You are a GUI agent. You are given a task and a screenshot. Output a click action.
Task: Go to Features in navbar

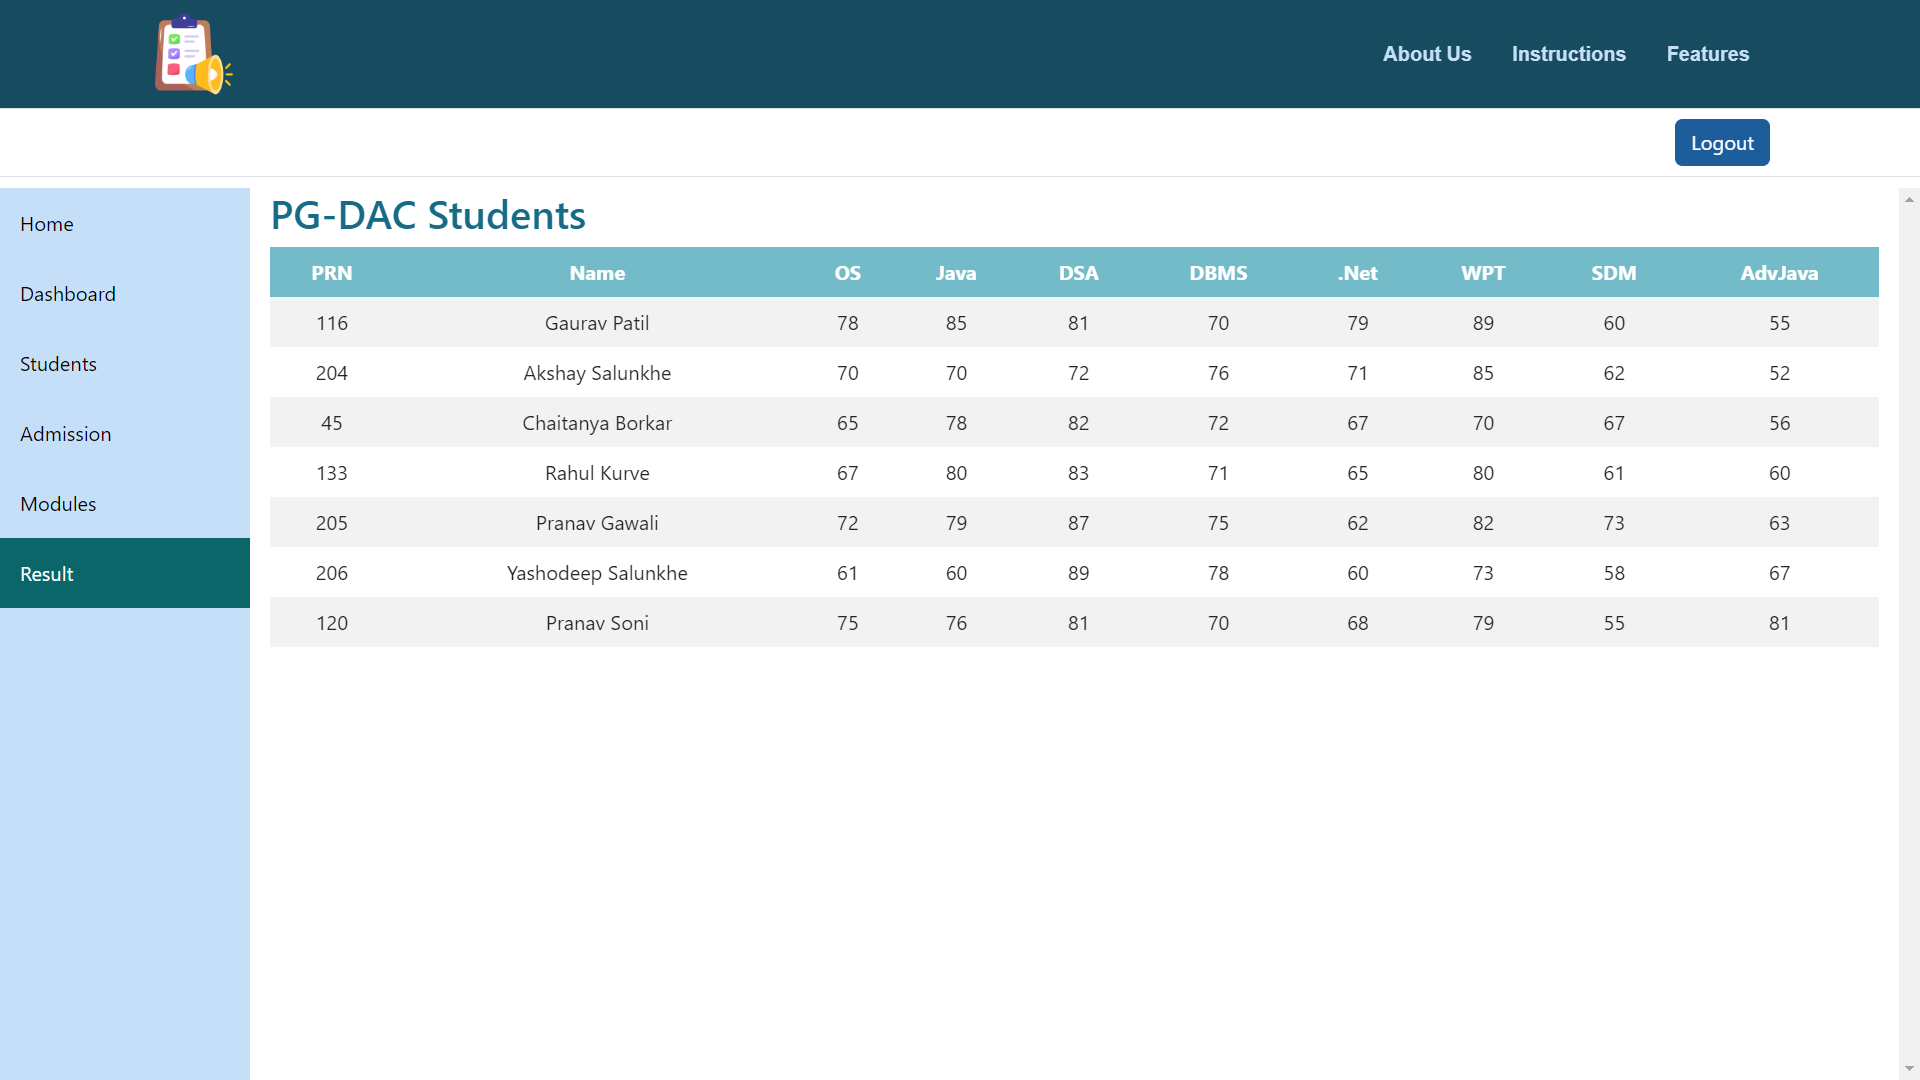[x=1707, y=54]
